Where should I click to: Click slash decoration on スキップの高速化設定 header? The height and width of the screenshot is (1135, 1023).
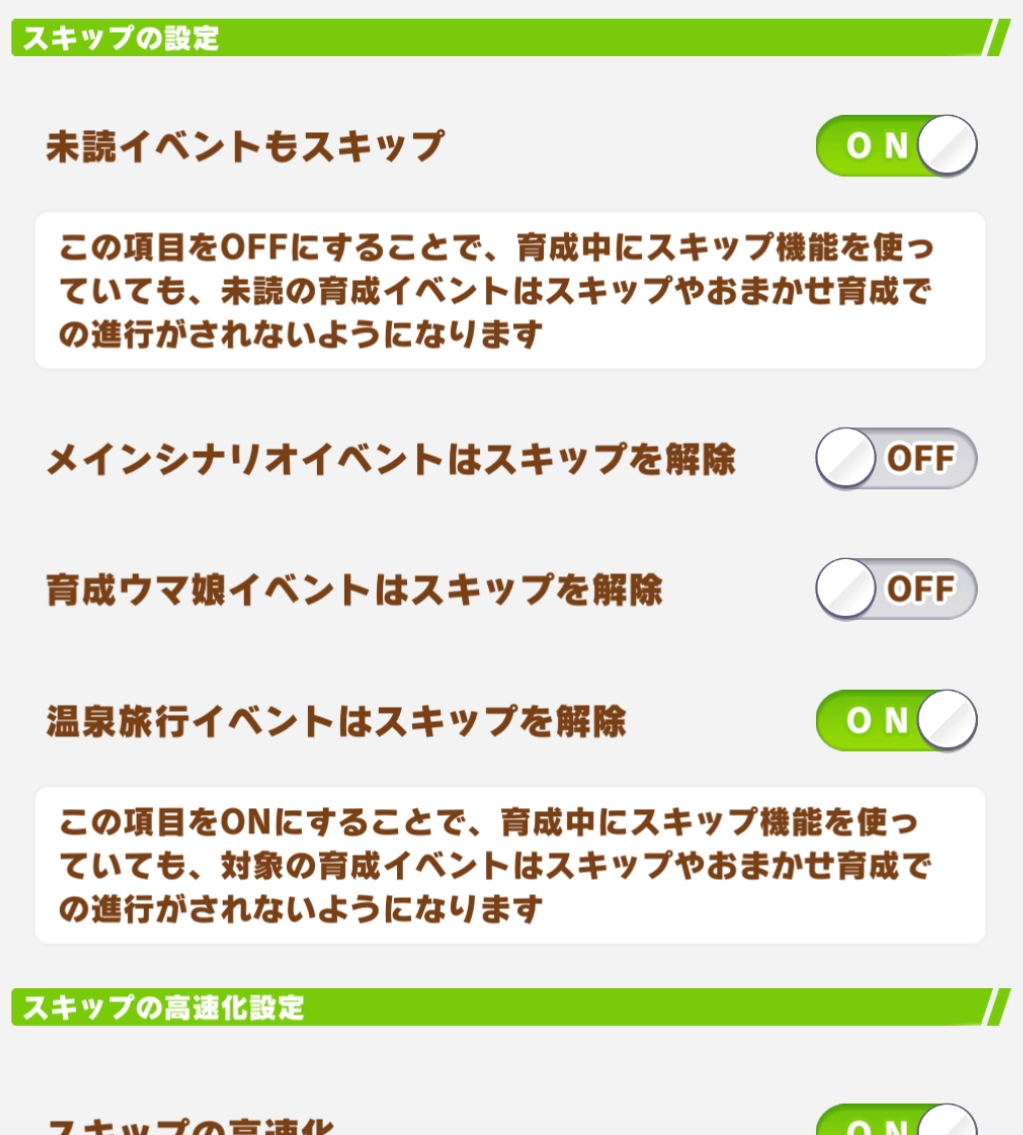[997, 1007]
